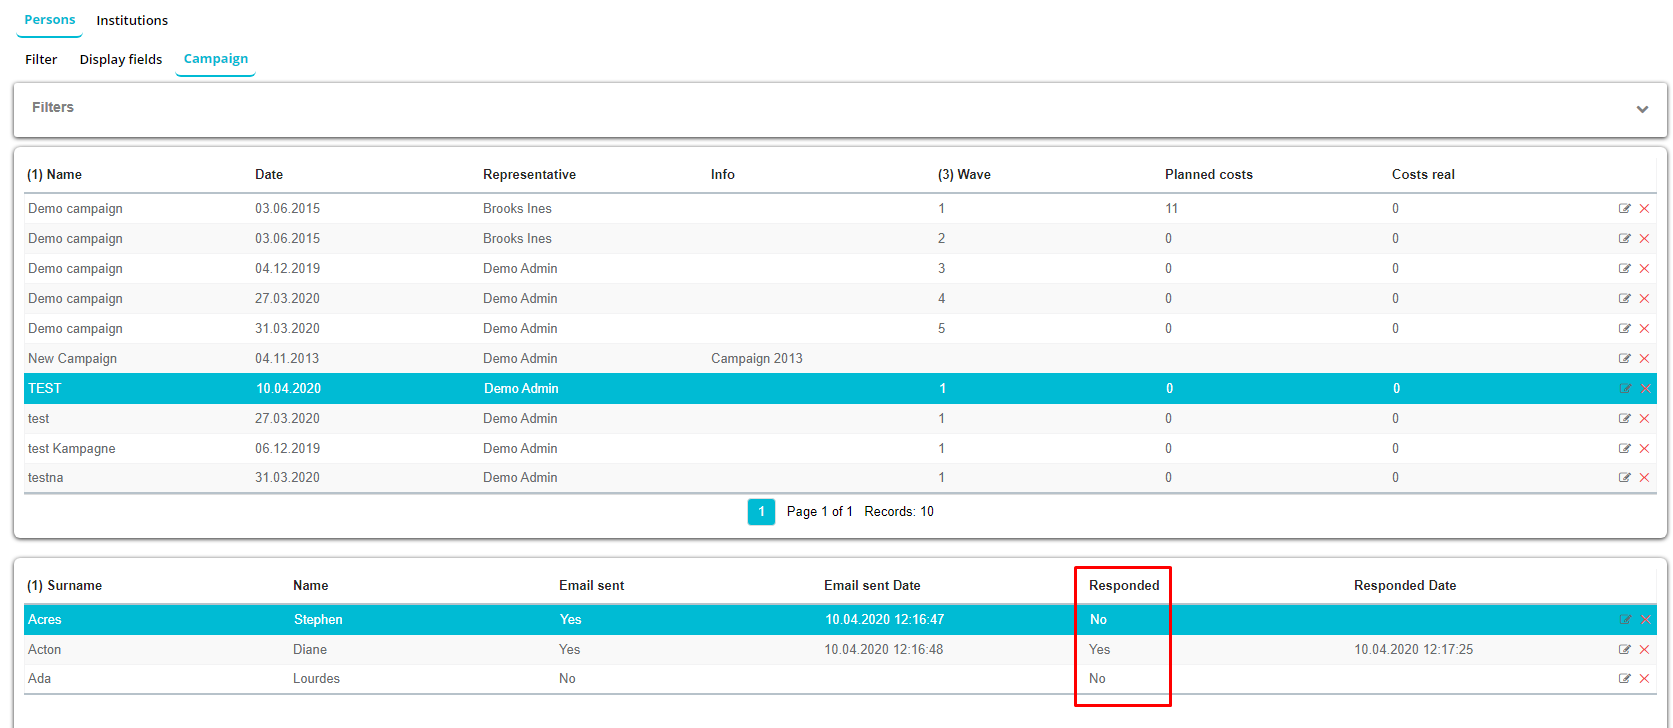Edit the testna campaign entry
1673x728 pixels.
(x=1624, y=478)
